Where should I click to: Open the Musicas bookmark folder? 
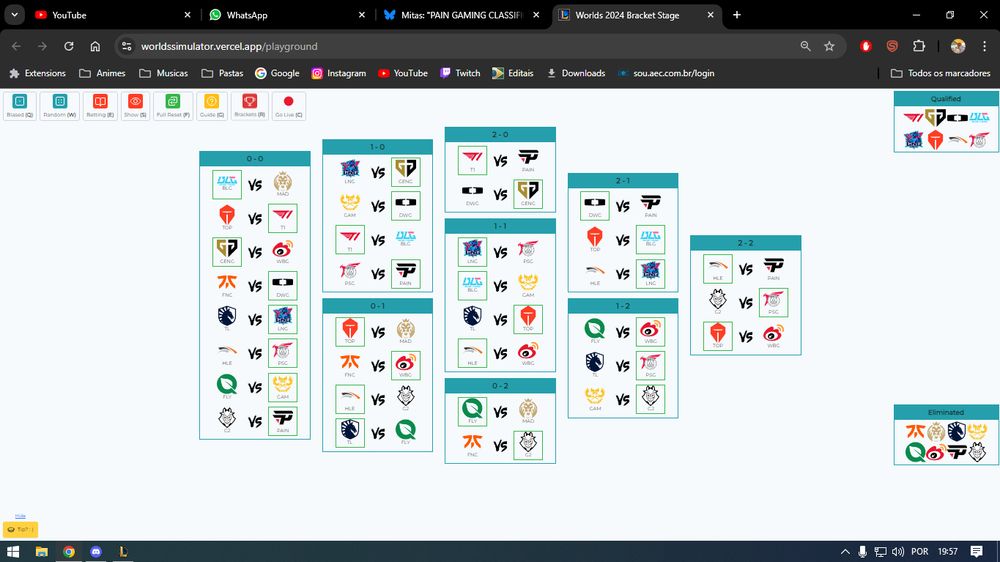click(164, 73)
